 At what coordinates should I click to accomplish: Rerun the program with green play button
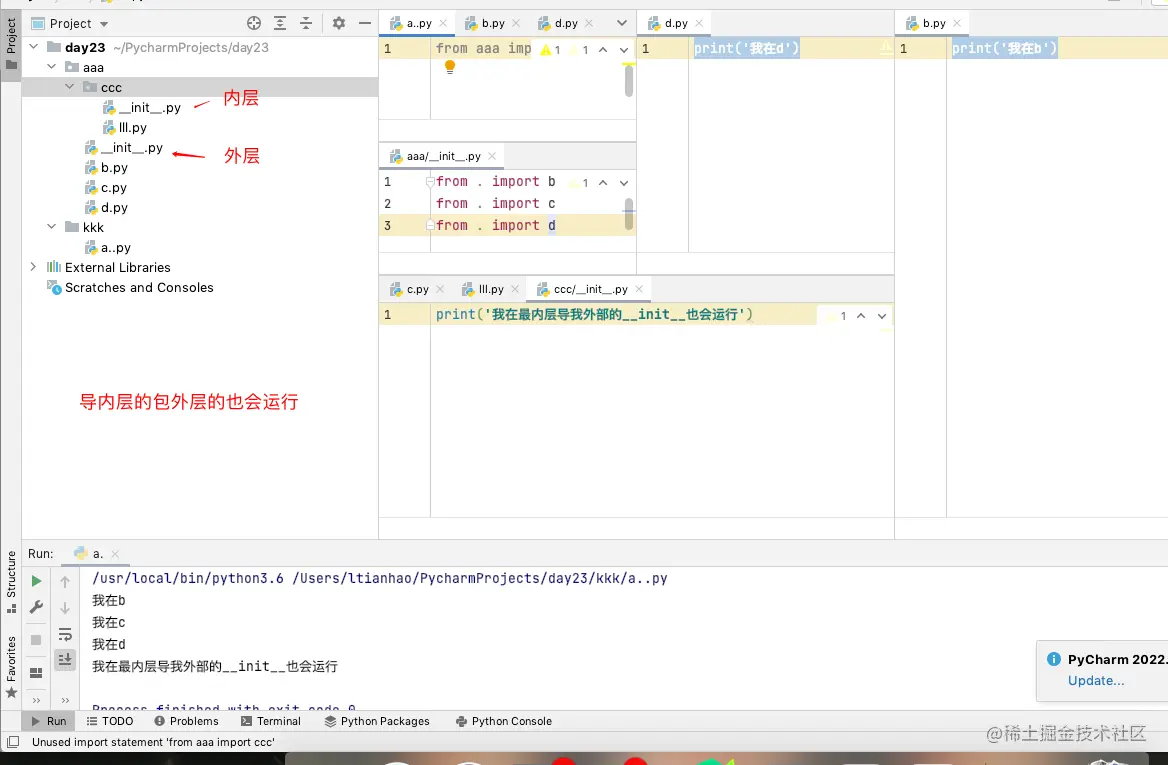[x=36, y=581]
